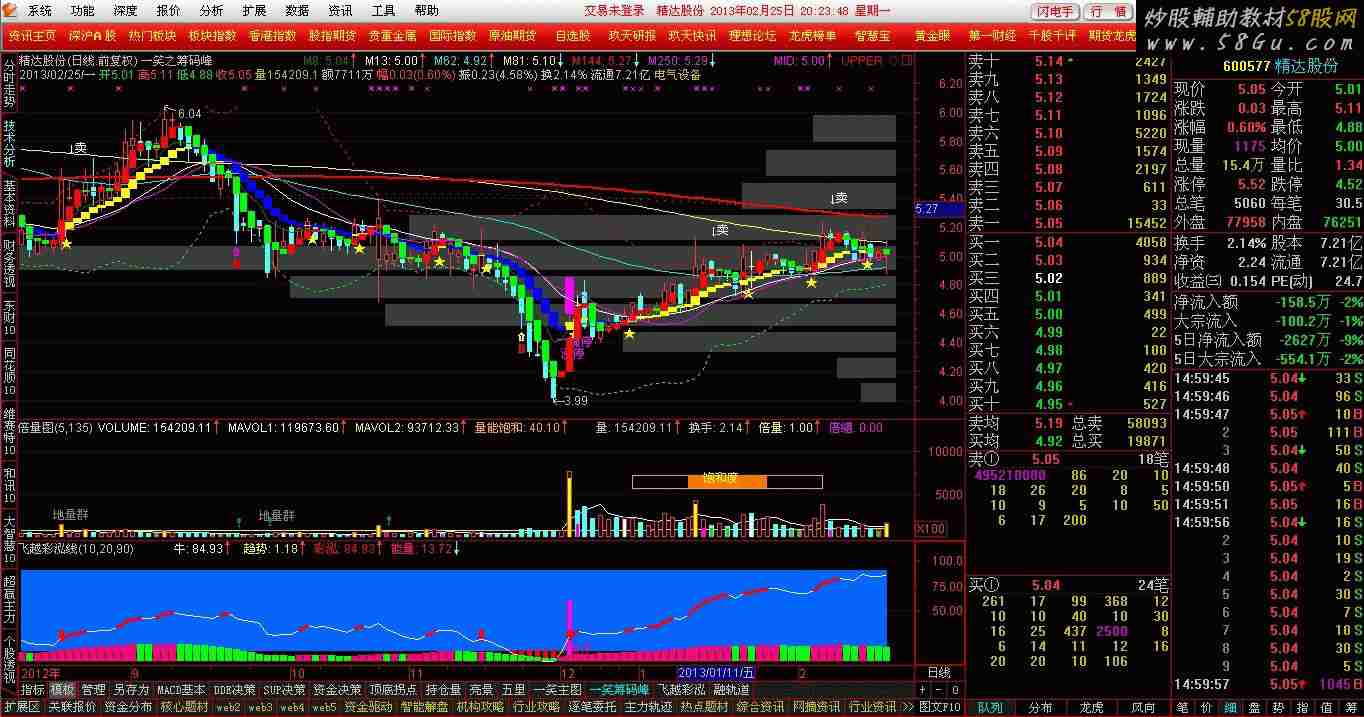This screenshot has height=717, width=1364.
Task: Open 香港指数 in red toolbar
Action: tap(272, 35)
